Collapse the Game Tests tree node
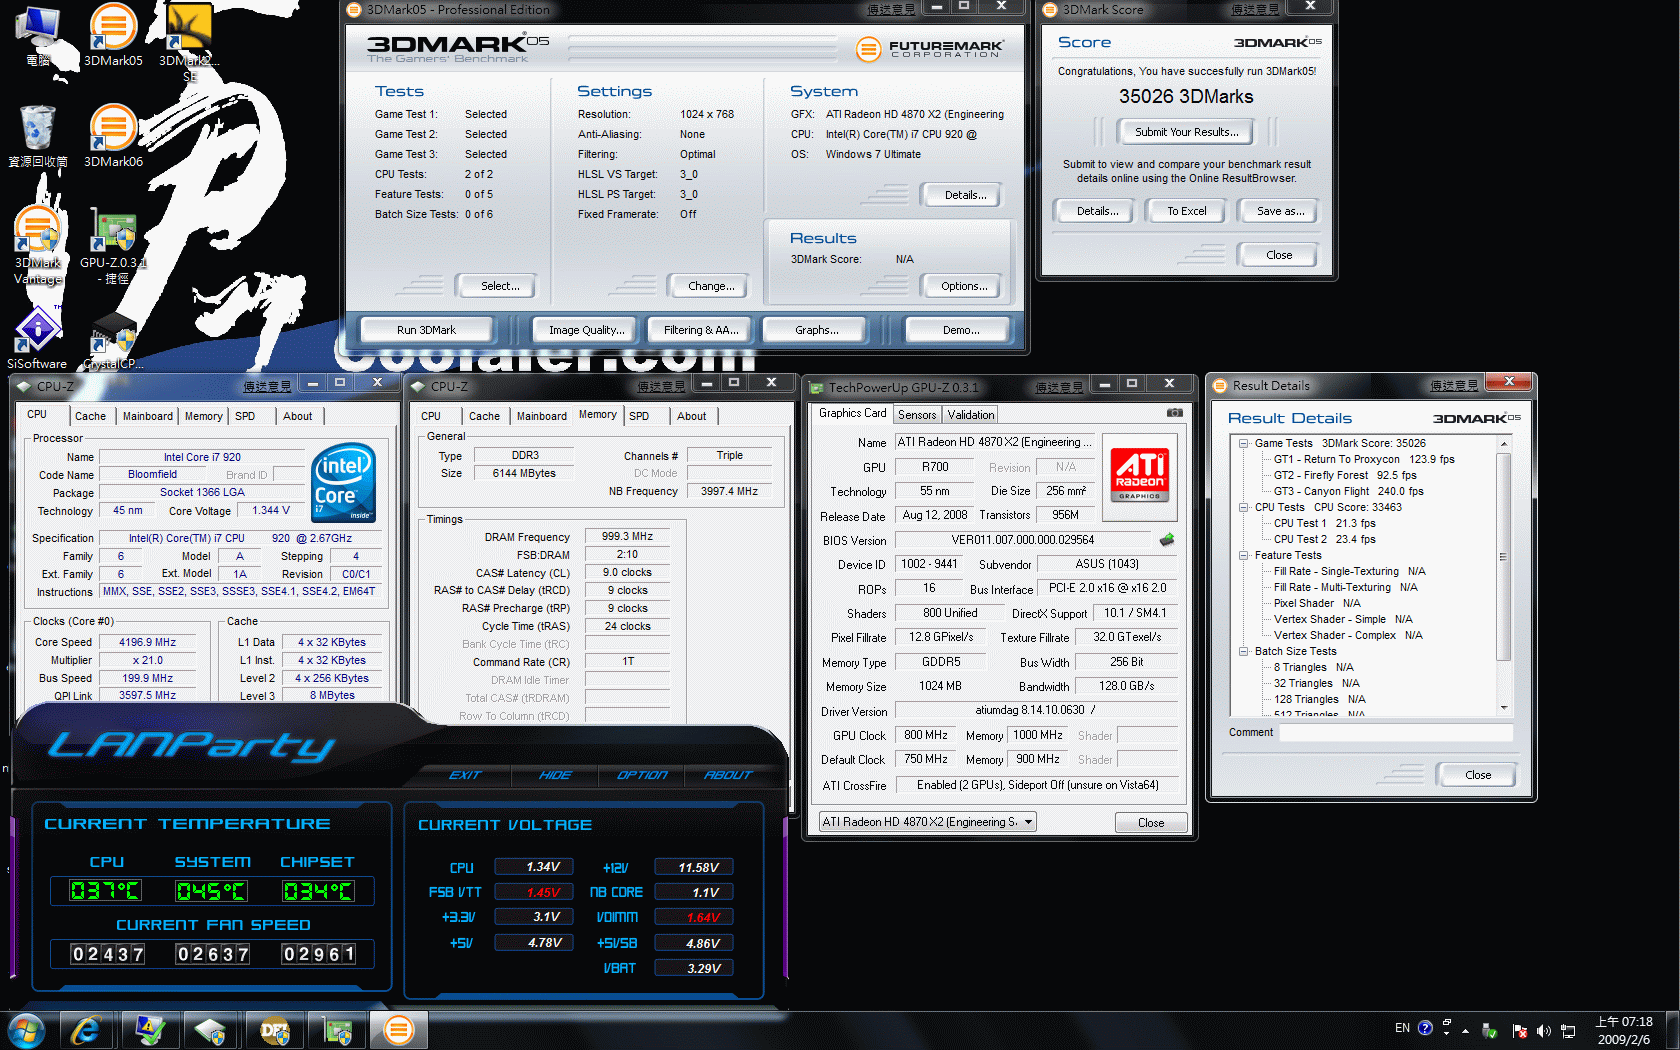The width and height of the screenshot is (1680, 1050). point(1243,443)
